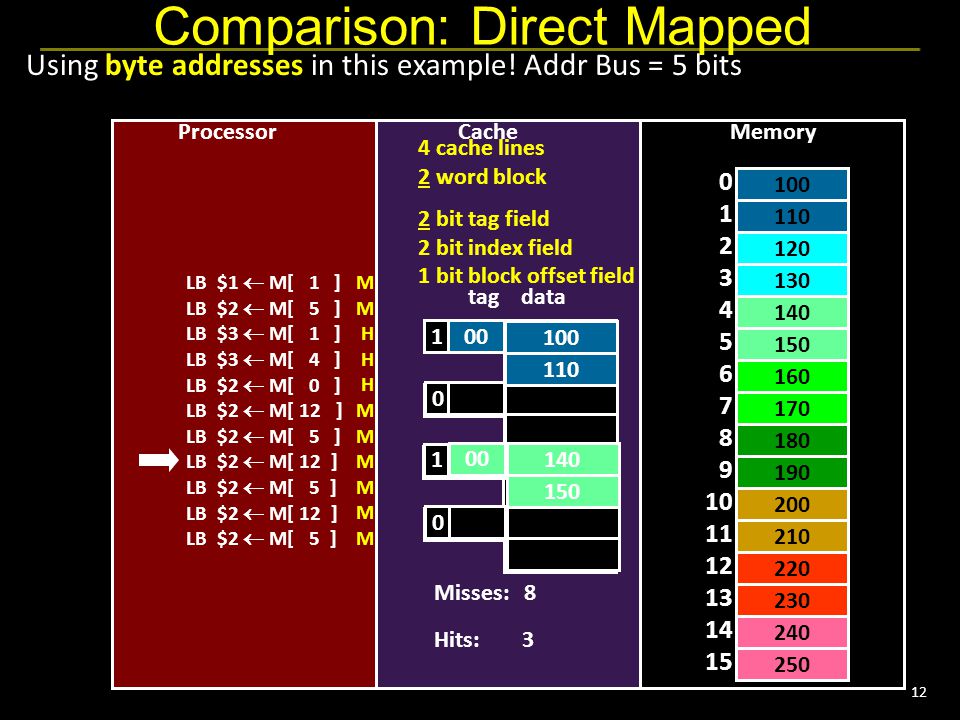Image resolution: width=960 pixels, height=720 pixels.
Task: Select instruction 'LB $2 ← M[ 0 ]'
Action: coord(263,385)
